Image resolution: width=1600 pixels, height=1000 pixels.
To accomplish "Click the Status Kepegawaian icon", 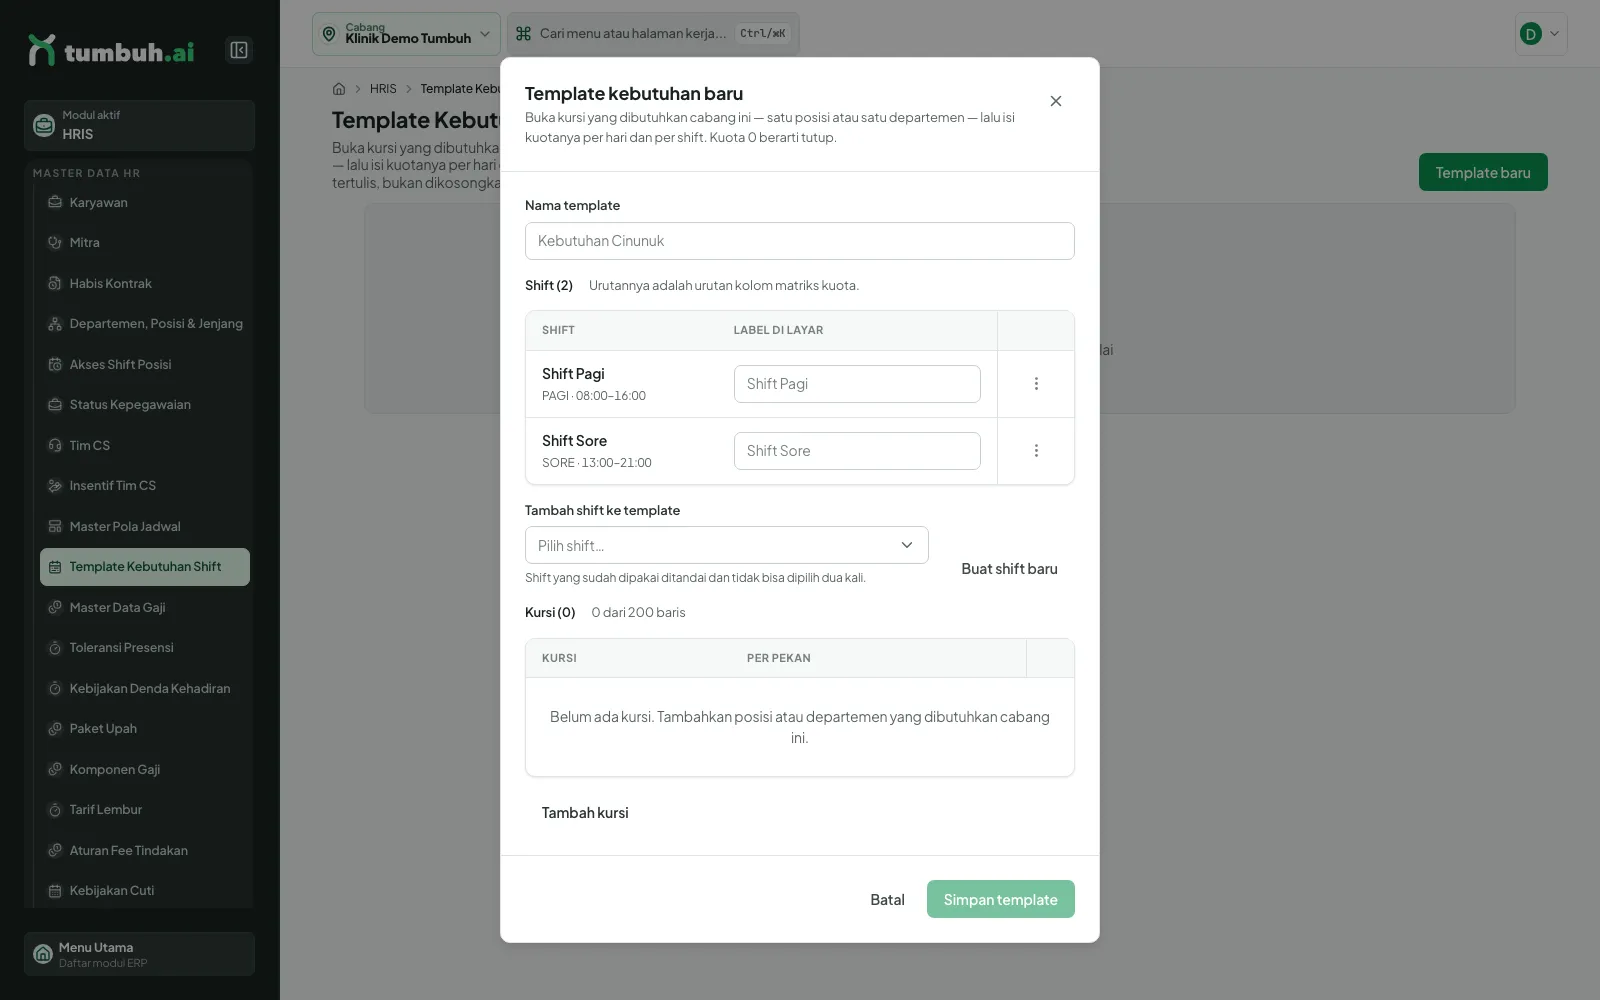I will tap(55, 405).
